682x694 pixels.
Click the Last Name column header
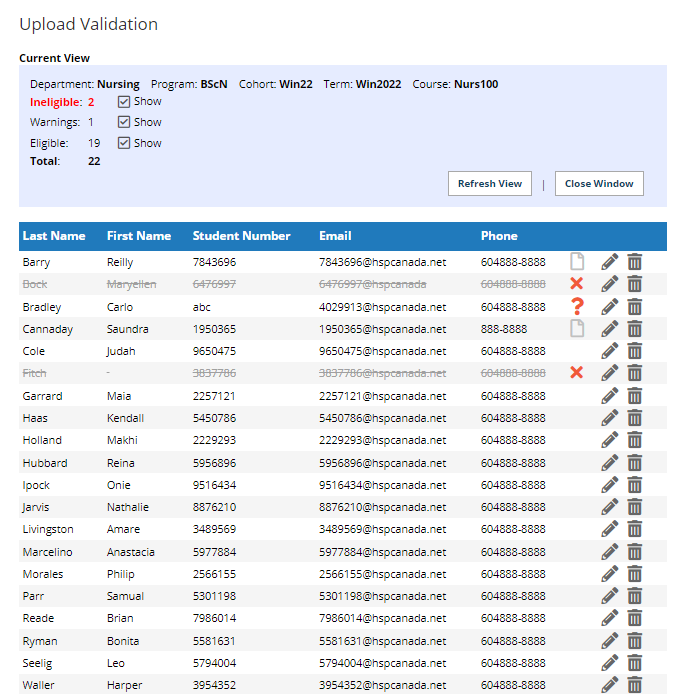54,236
